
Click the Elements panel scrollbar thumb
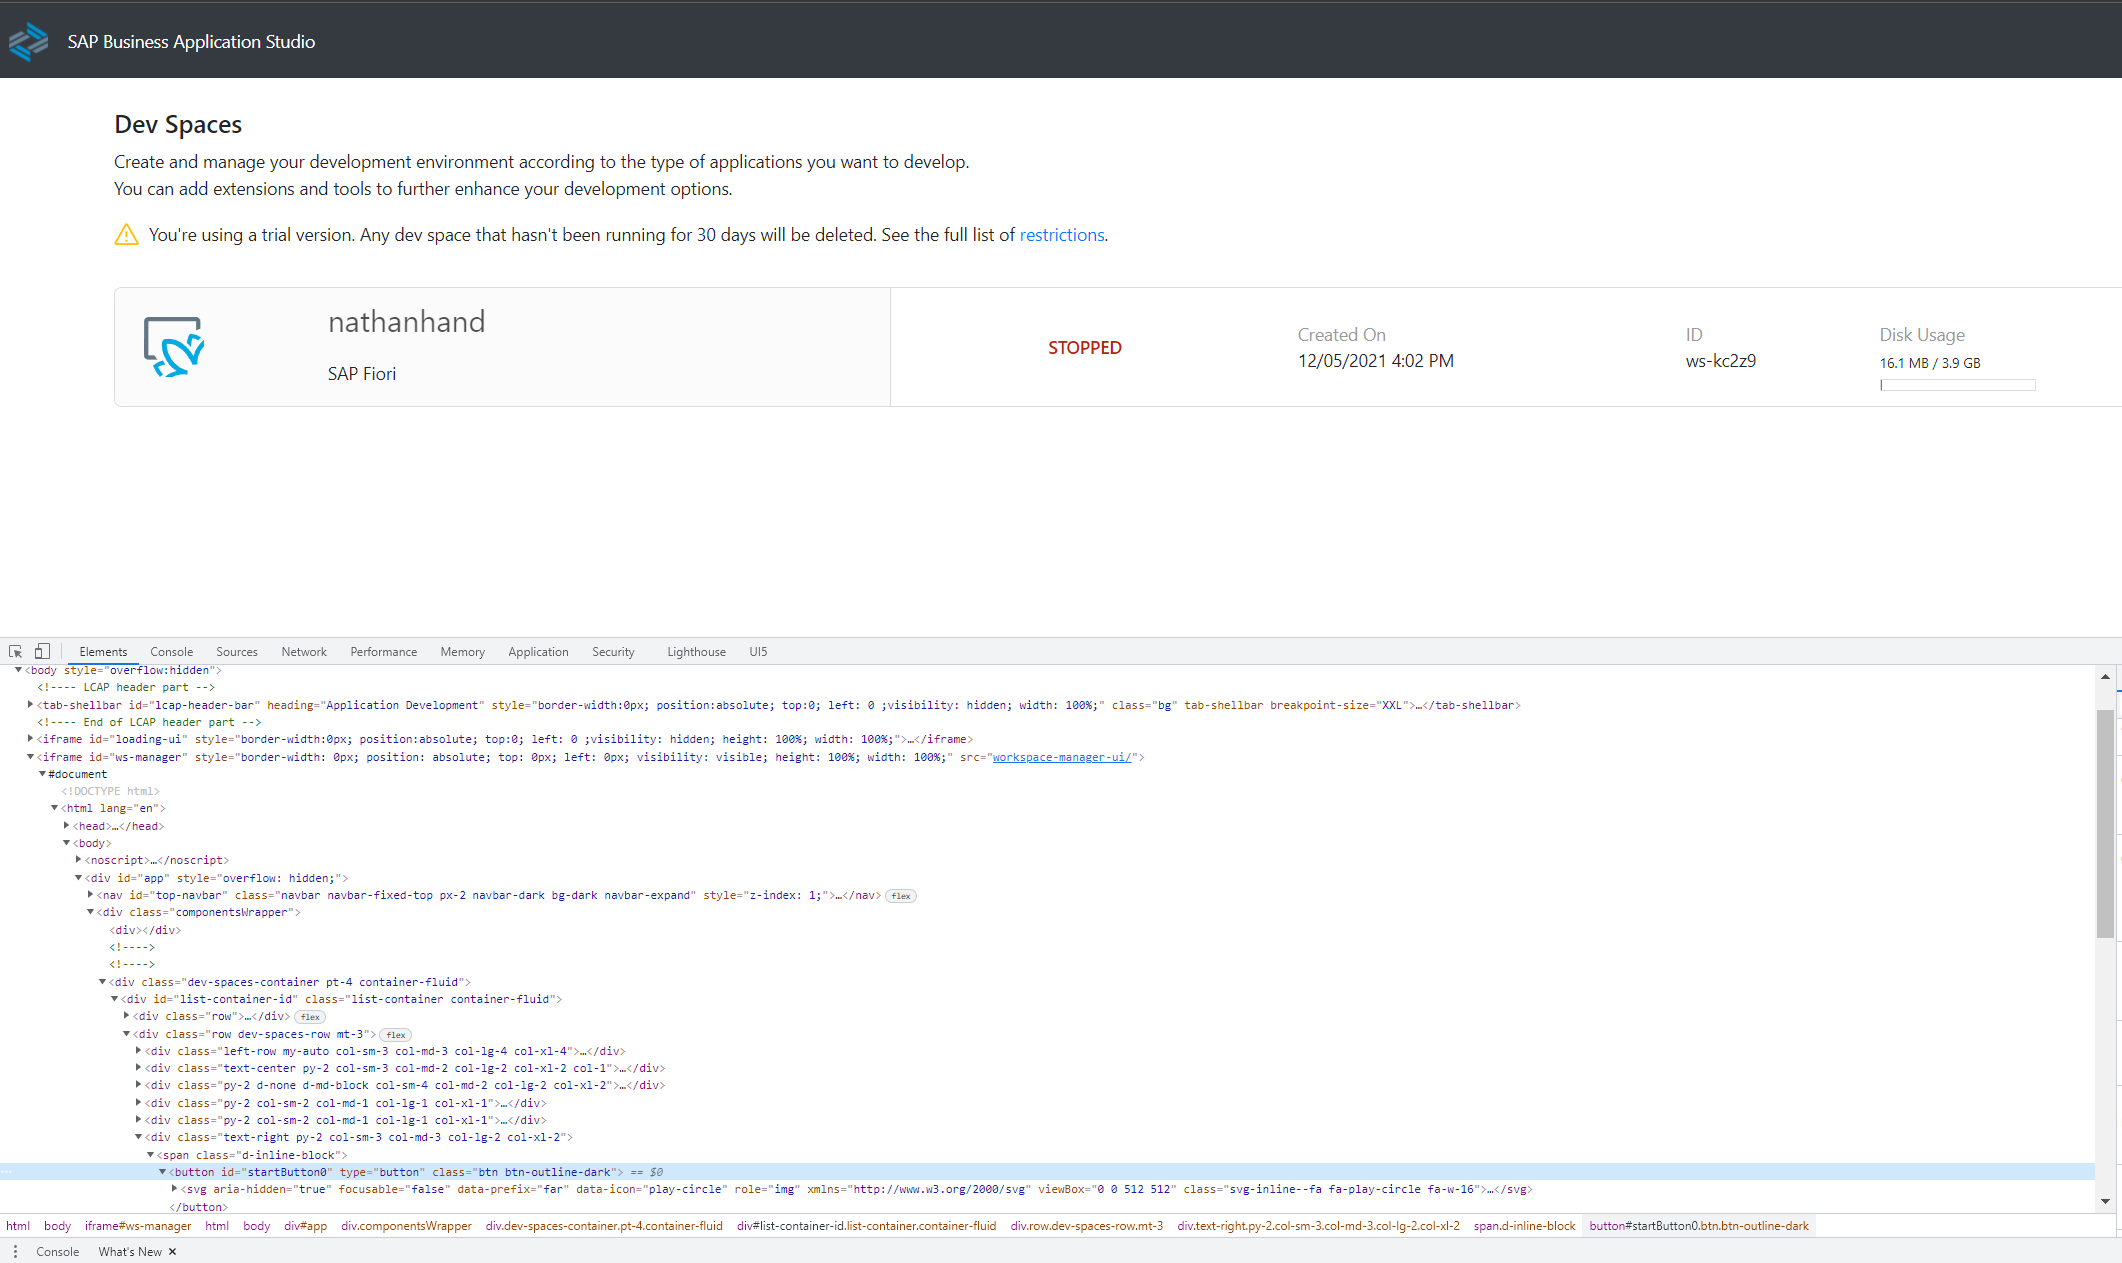click(2105, 823)
